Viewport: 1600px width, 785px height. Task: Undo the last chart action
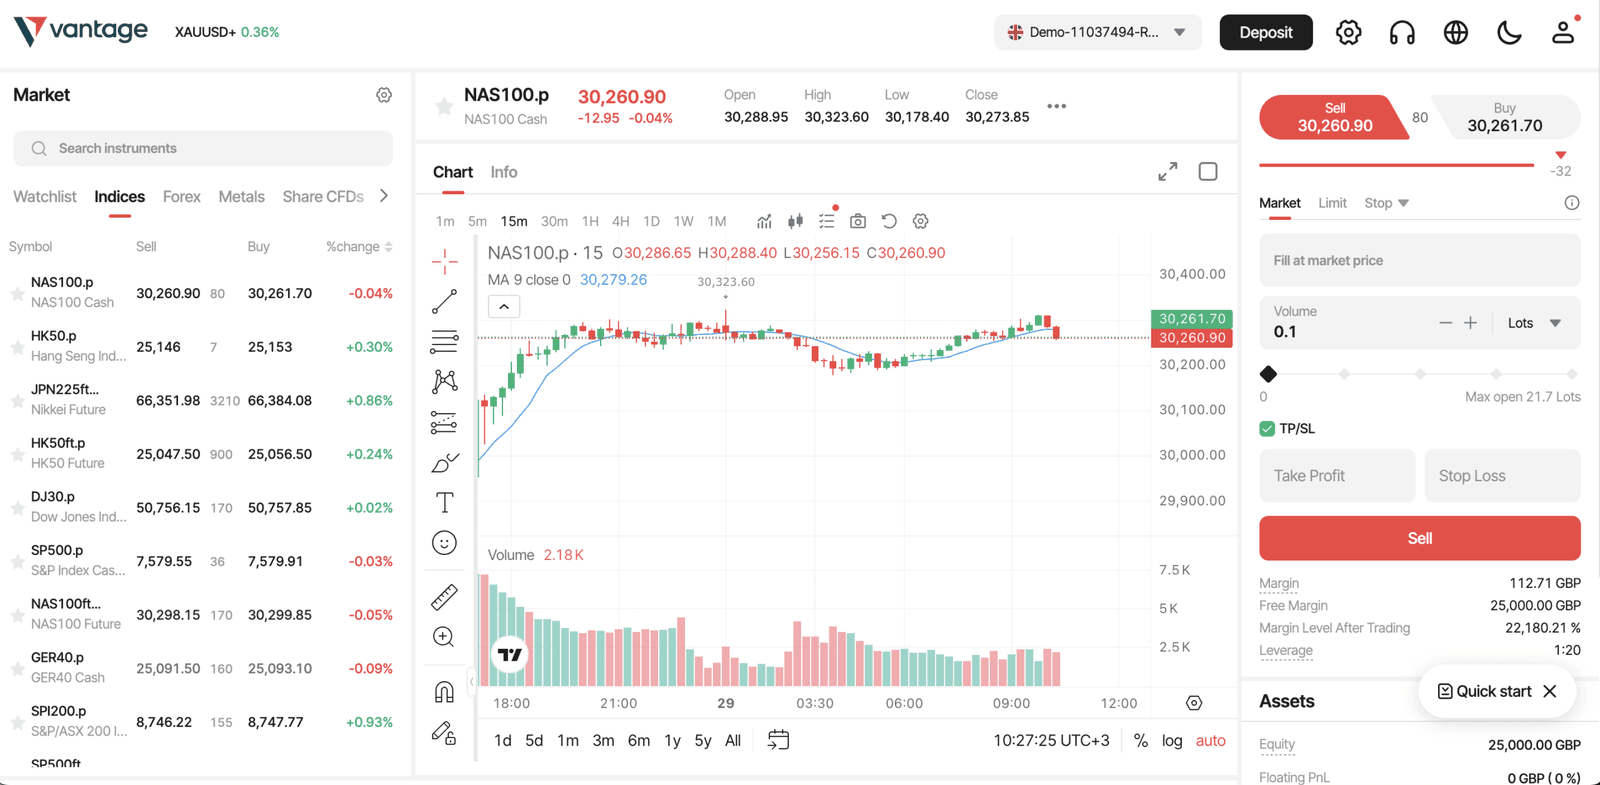pos(889,221)
